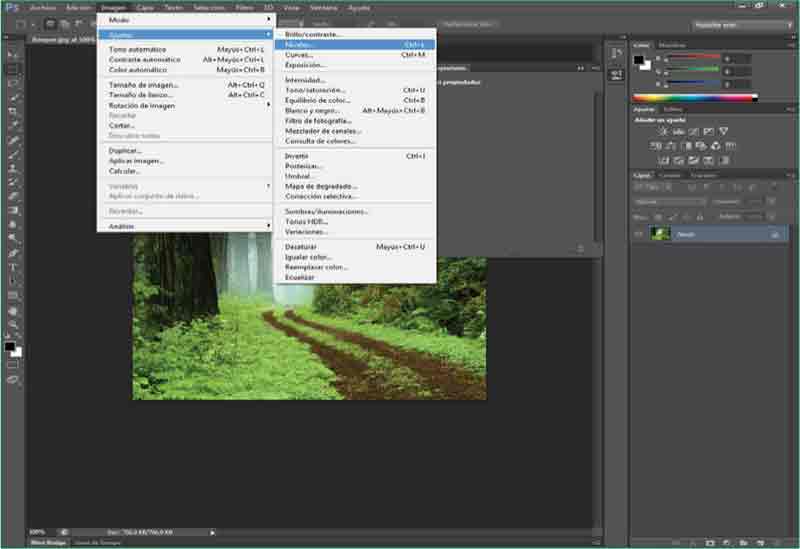Select the Rectangular Marquee tool
Viewport: 800px width, 549px height.
13,69
